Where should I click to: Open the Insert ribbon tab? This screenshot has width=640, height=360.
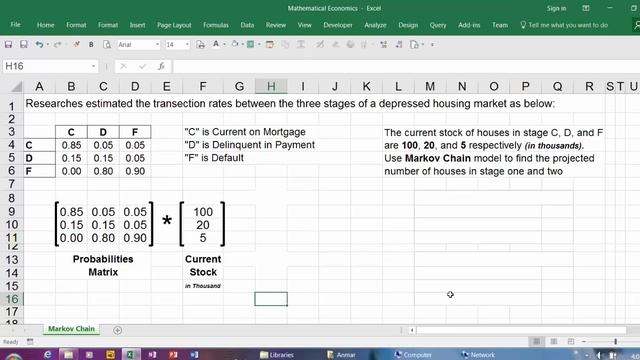click(138, 25)
